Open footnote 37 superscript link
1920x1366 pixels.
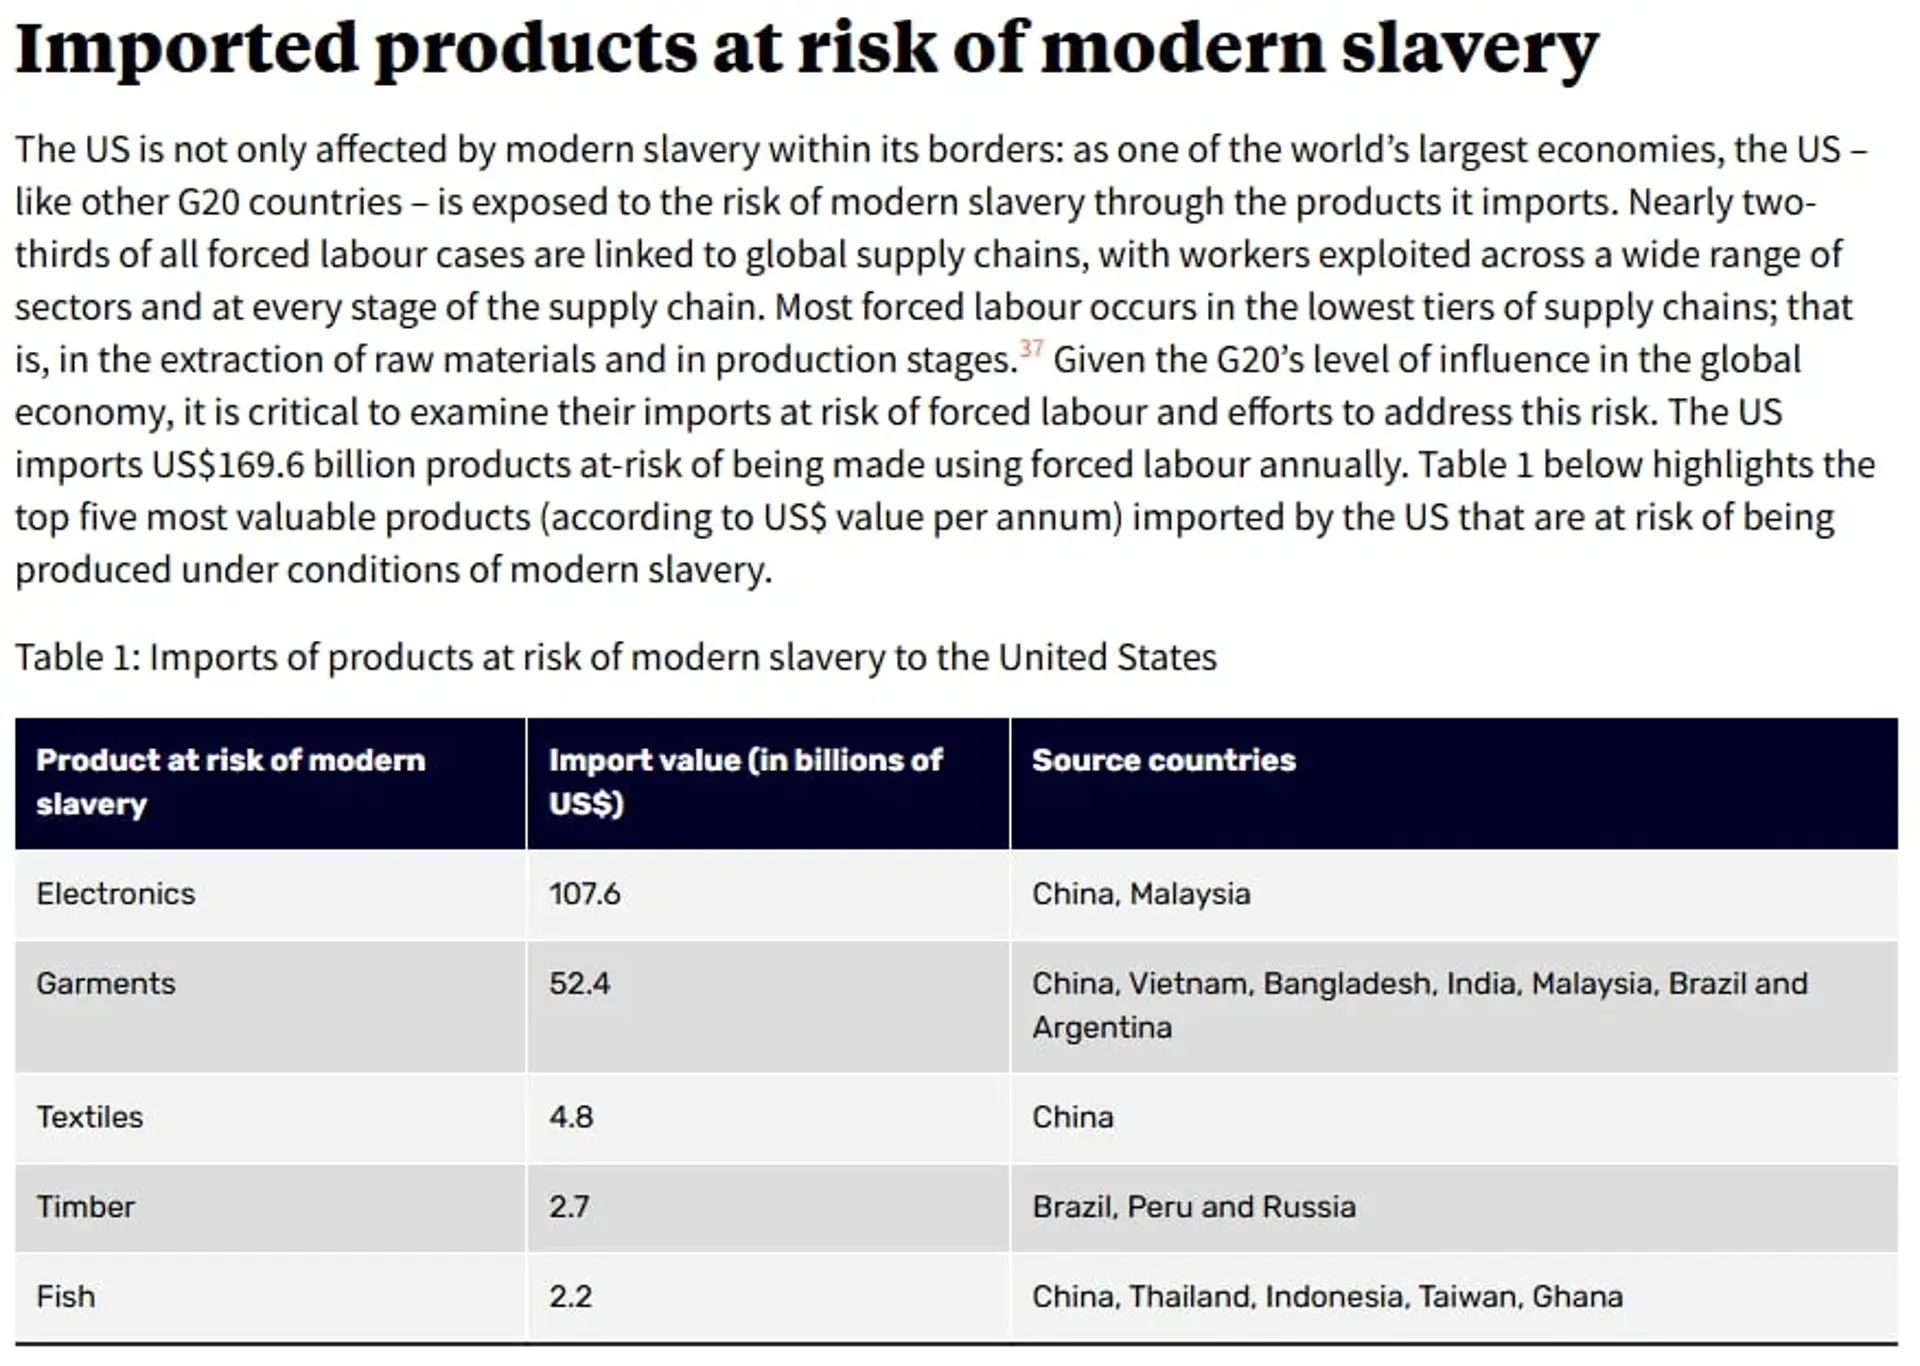coord(1031,348)
